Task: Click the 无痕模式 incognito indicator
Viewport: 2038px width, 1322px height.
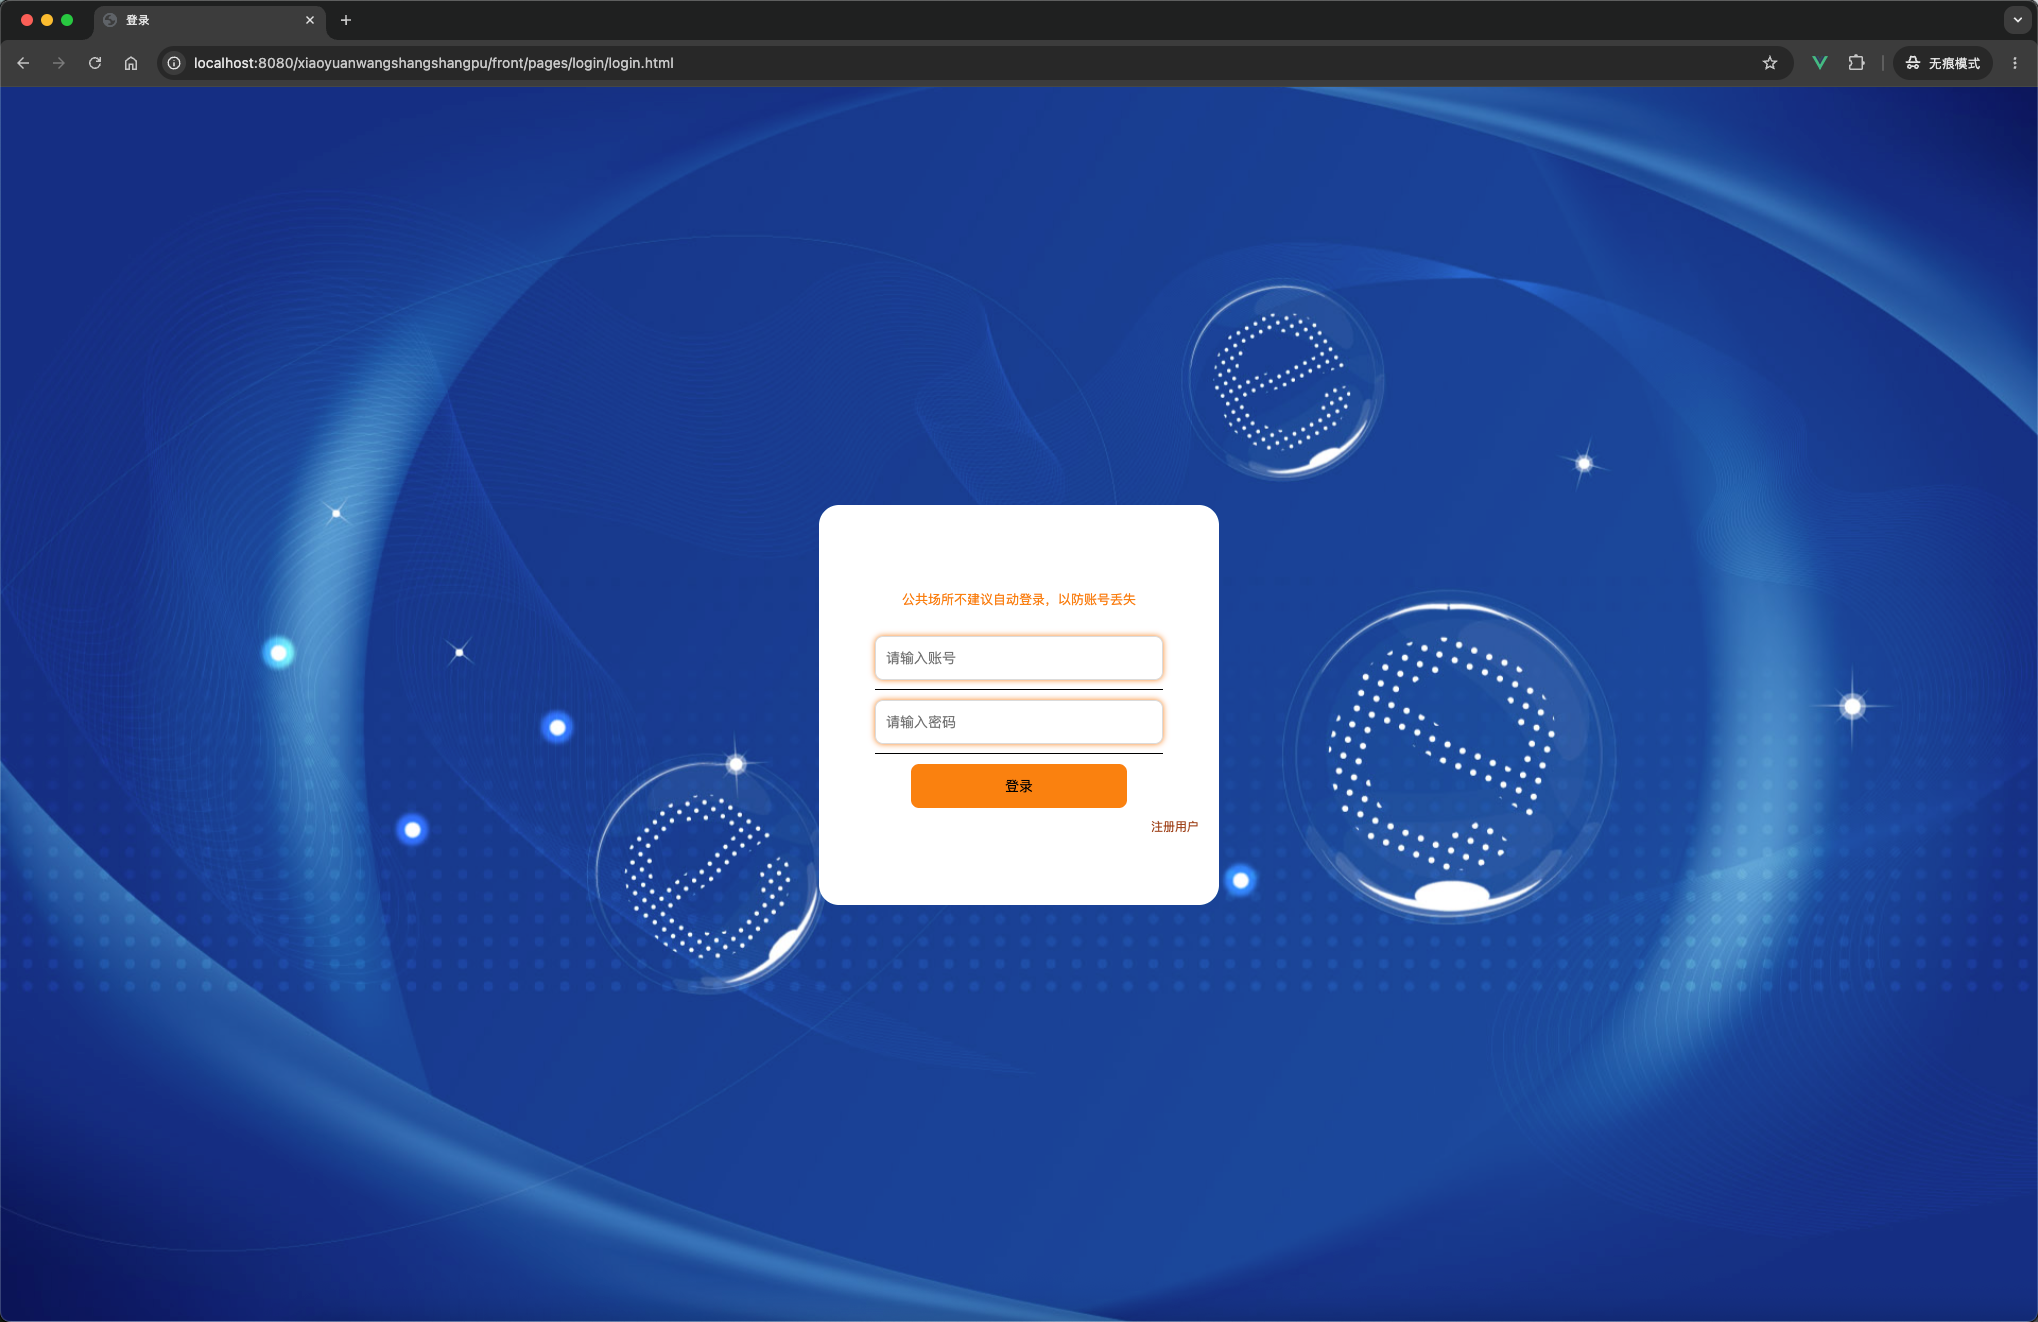Action: 1942,63
